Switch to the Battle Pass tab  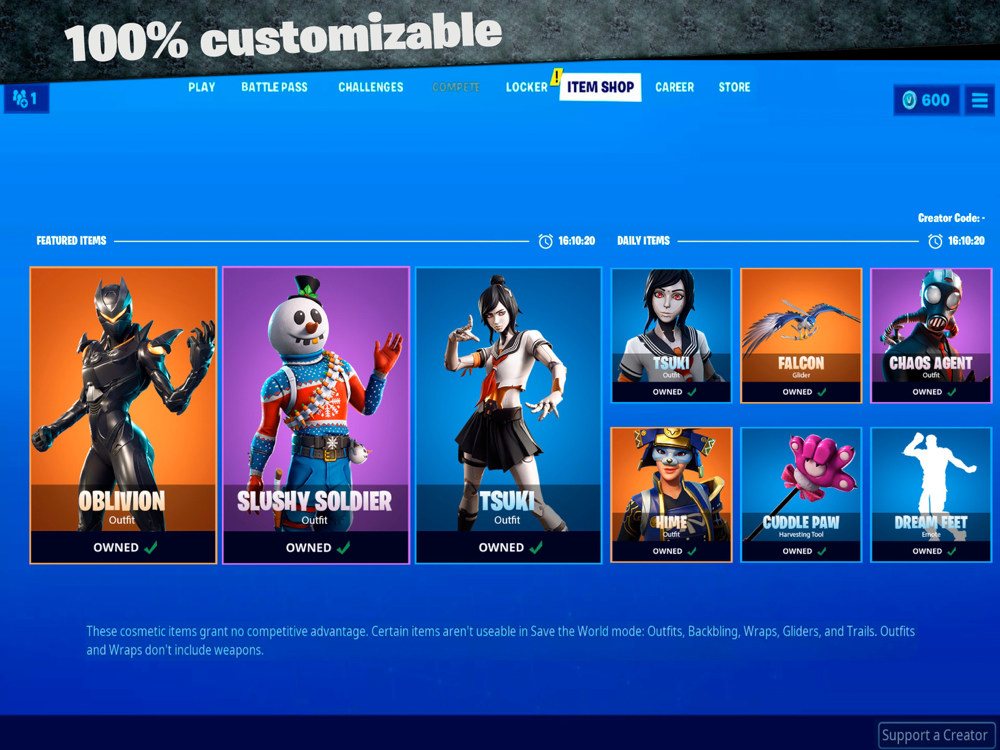click(274, 87)
